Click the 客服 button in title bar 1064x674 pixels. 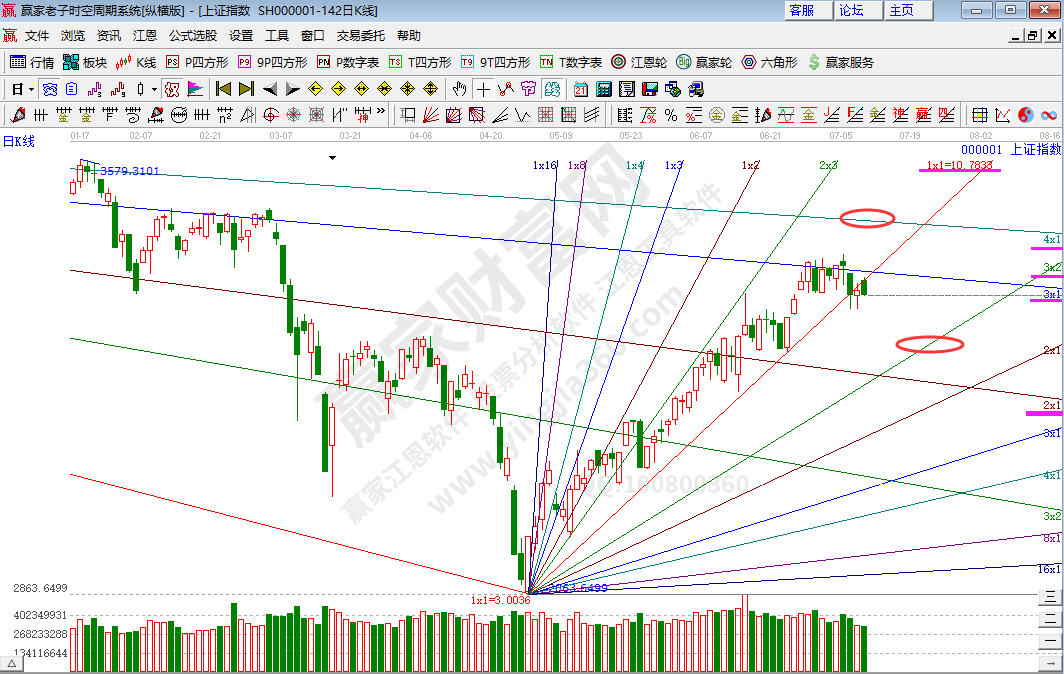[802, 10]
